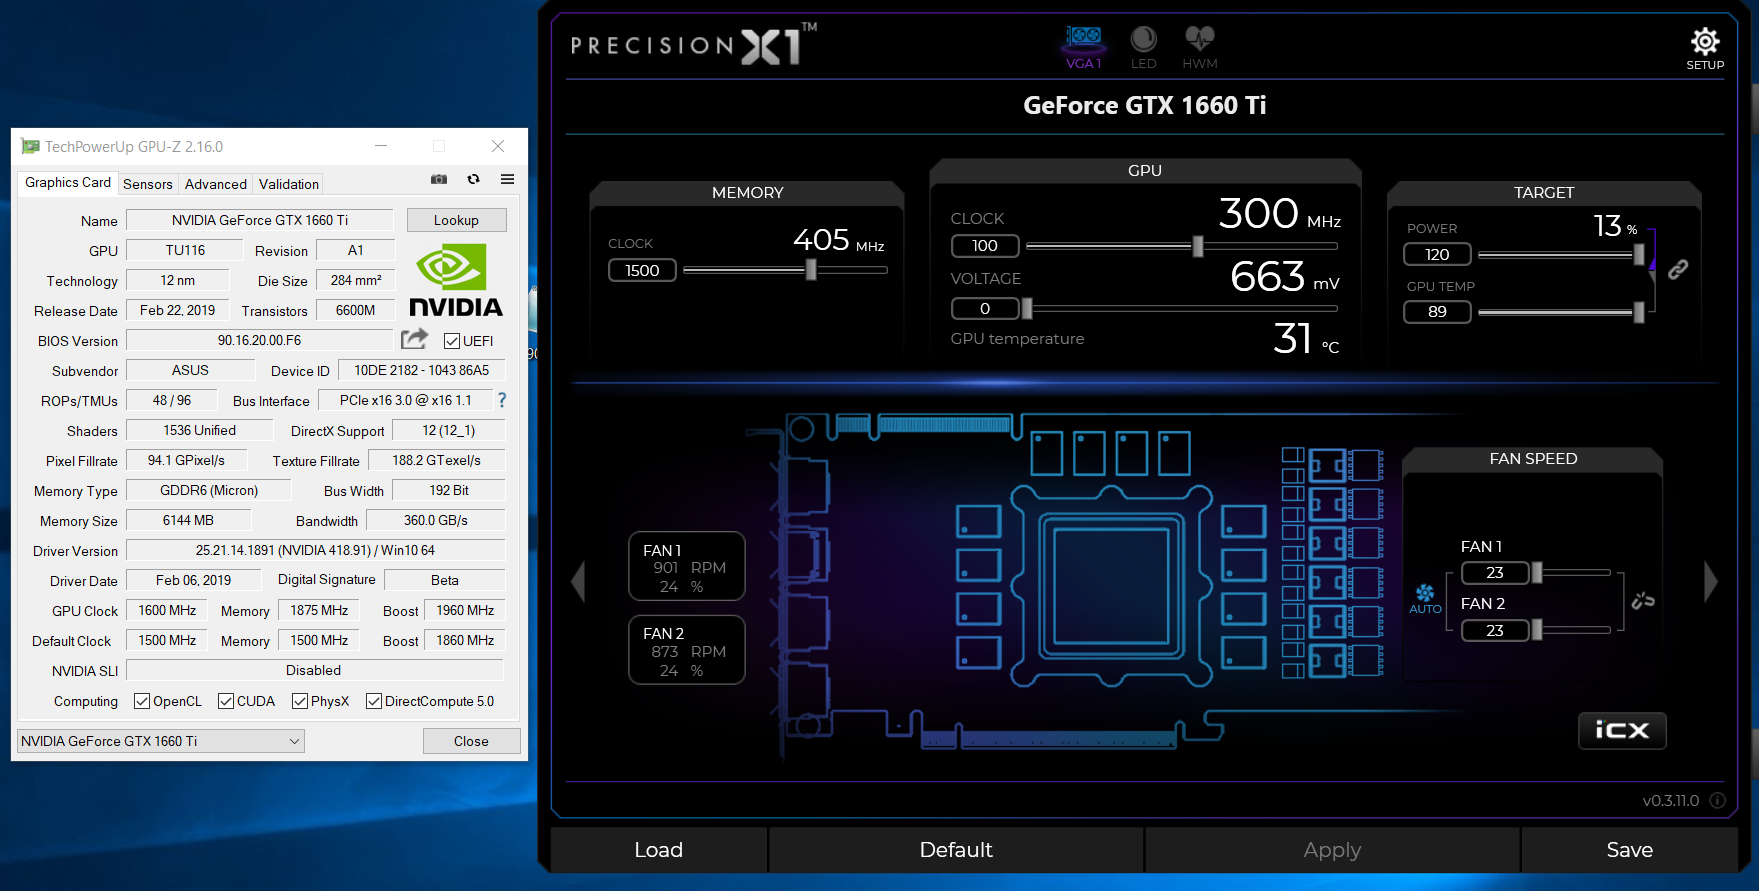Click the Driver Version value field
Screen dimensions: 1759x891
coord(315,550)
